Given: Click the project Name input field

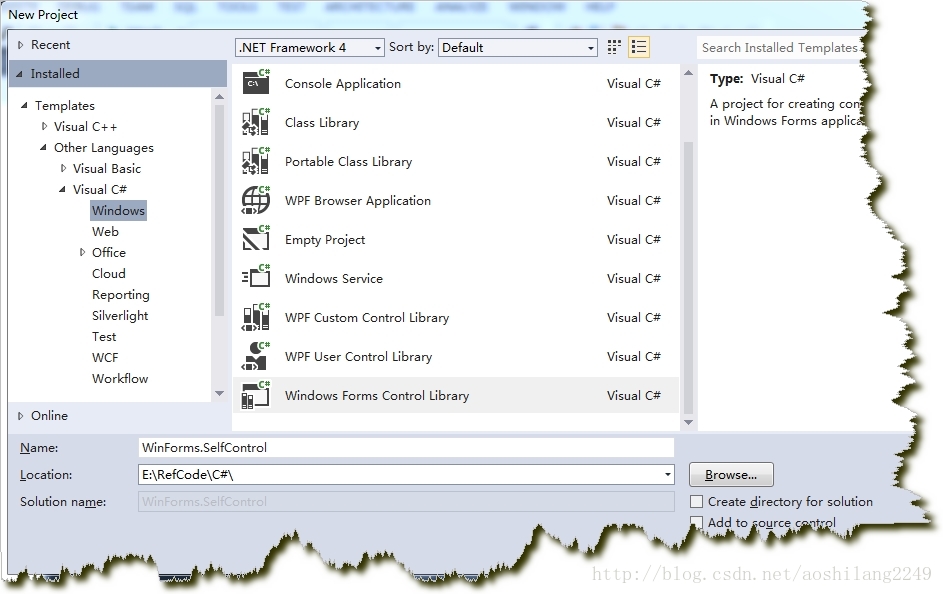Looking at the screenshot, I should [x=406, y=447].
